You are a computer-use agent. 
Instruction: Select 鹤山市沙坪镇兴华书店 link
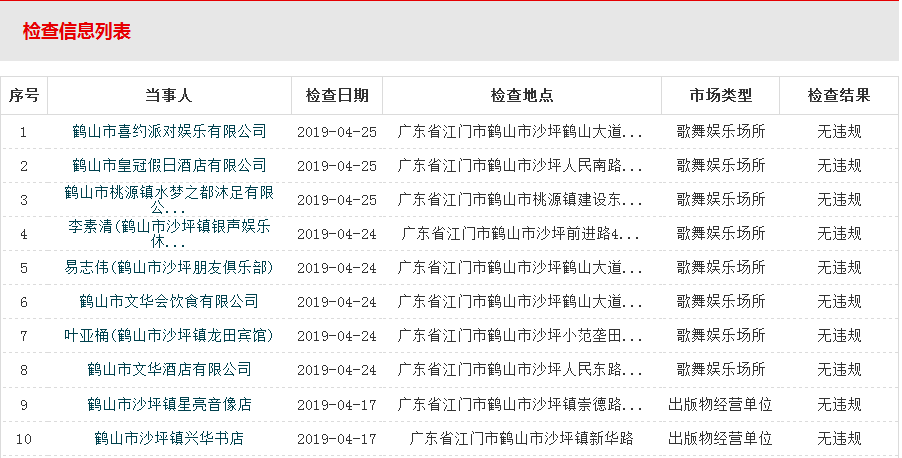[169, 438]
